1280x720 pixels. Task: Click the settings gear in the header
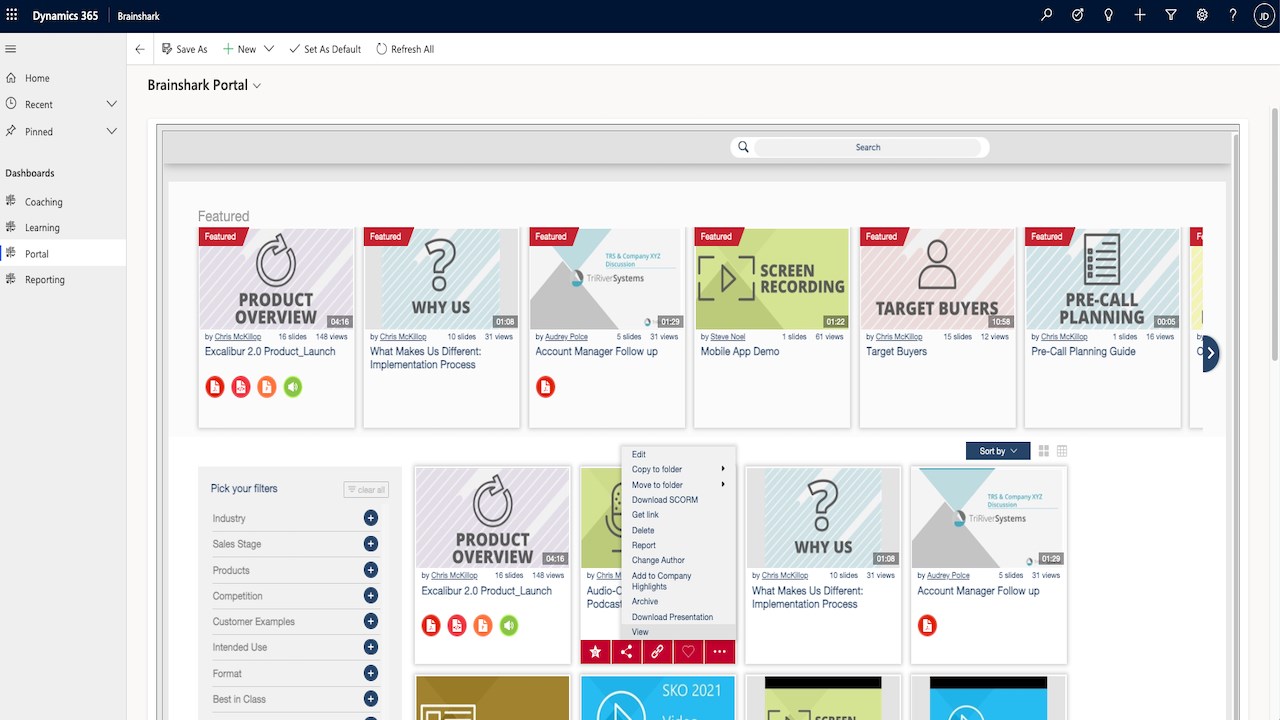tap(1202, 15)
